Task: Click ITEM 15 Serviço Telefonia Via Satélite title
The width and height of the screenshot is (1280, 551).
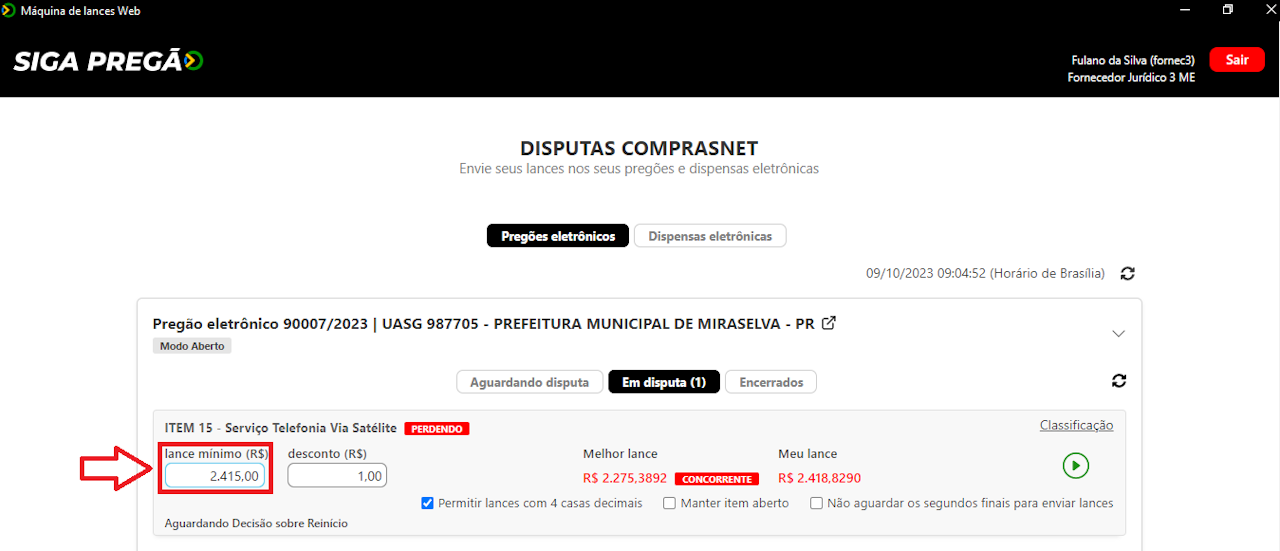Action: pyautogui.click(x=281, y=428)
